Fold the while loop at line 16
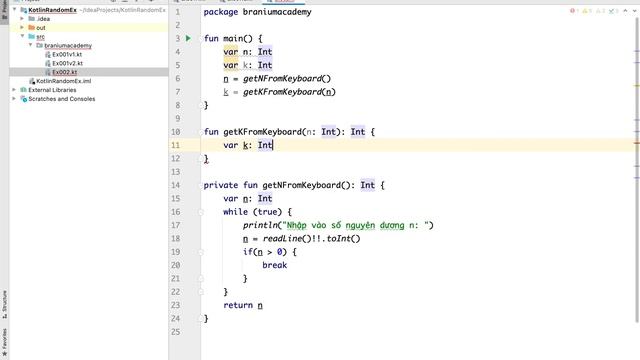This screenshot has width=640, height=360. [x=201, y=212]
